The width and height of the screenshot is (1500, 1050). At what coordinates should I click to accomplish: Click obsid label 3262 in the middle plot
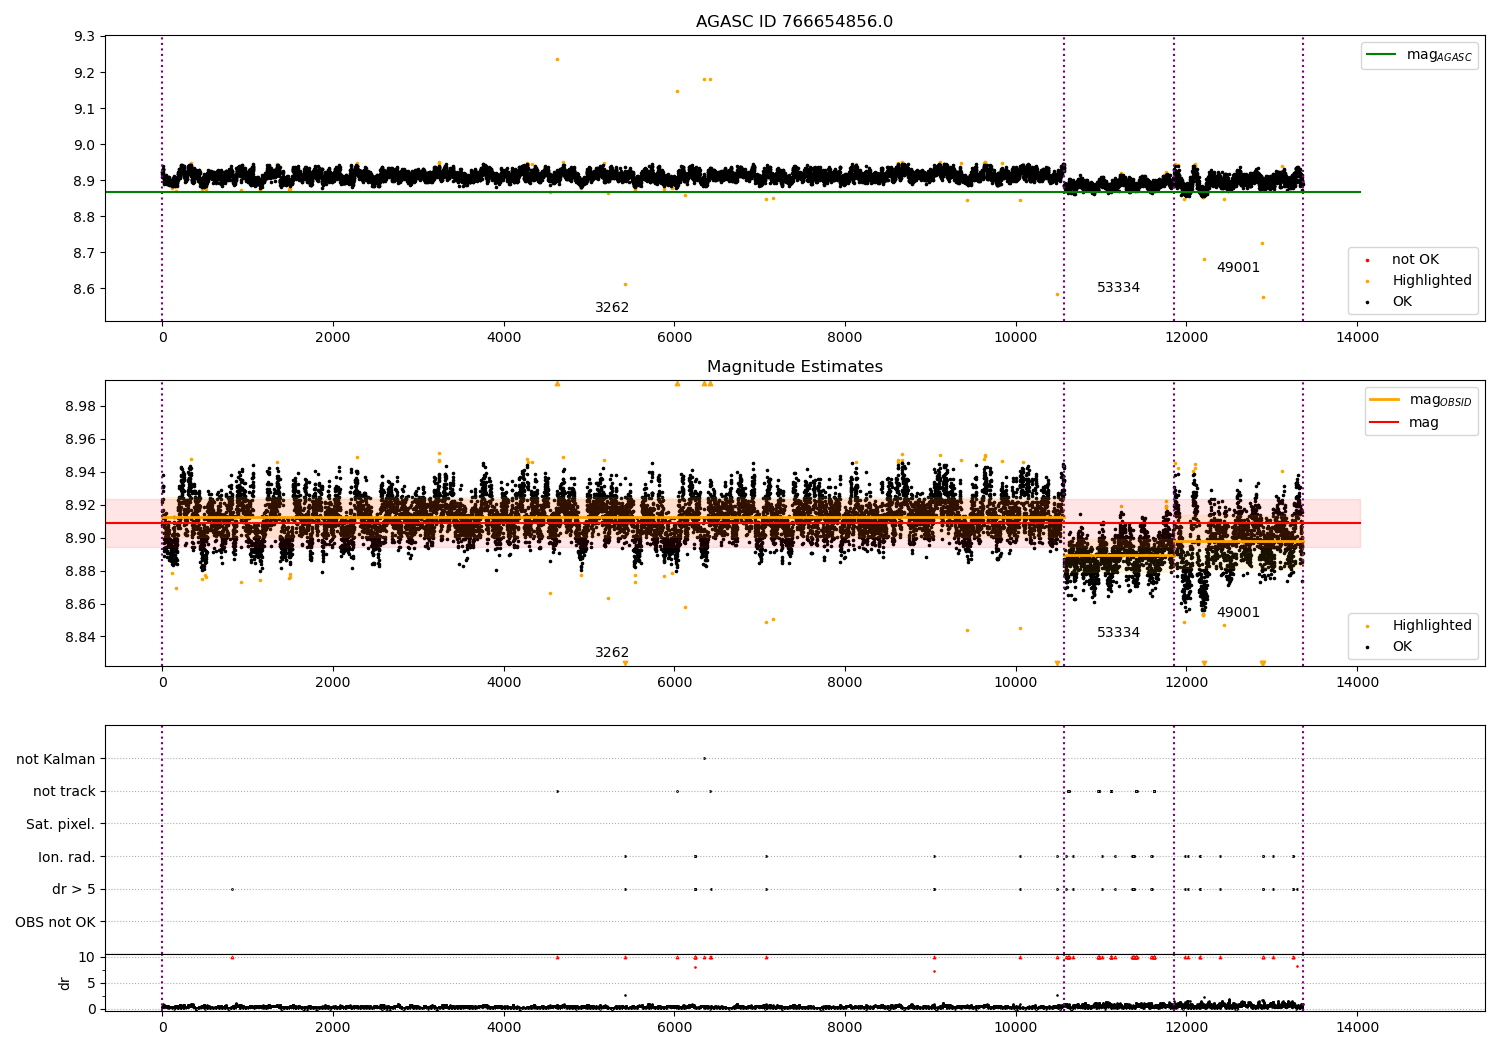tap(612, 653)
